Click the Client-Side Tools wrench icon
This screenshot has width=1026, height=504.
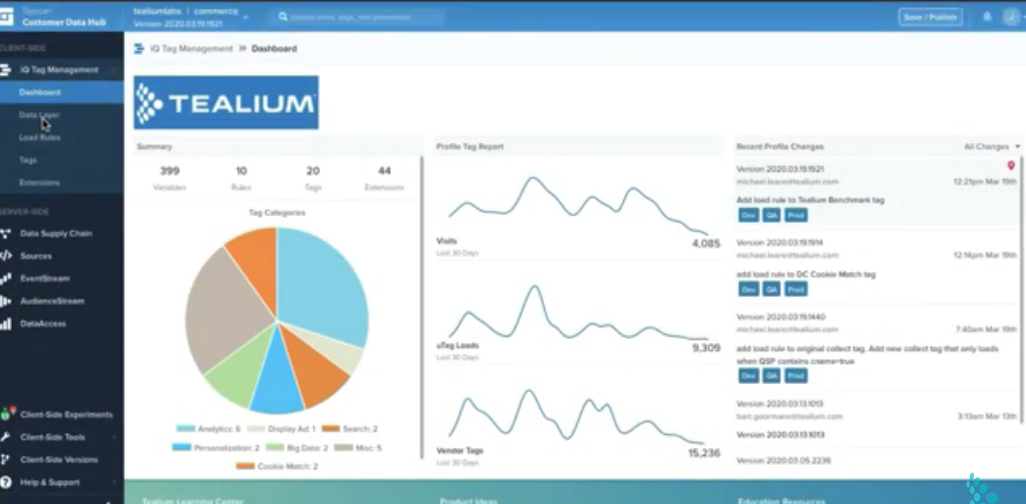(x=6, y=437)
